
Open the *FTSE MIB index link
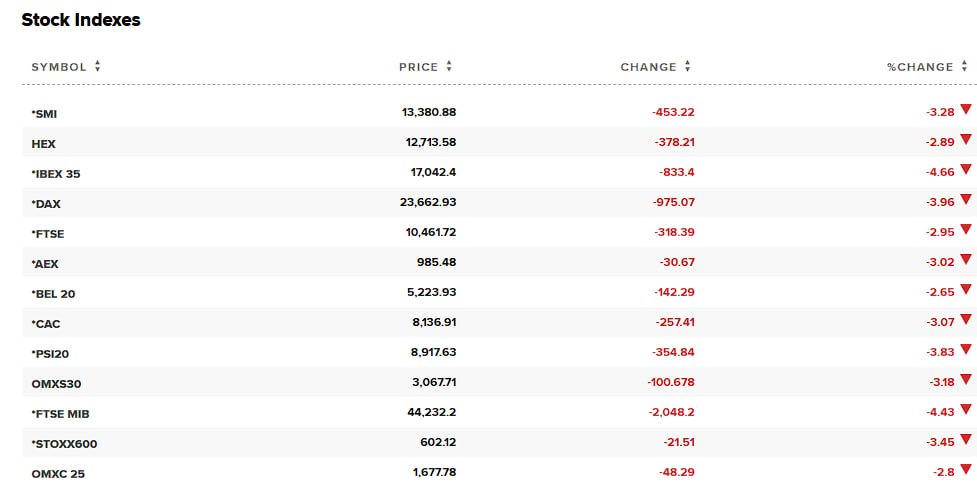coord(60,414)
